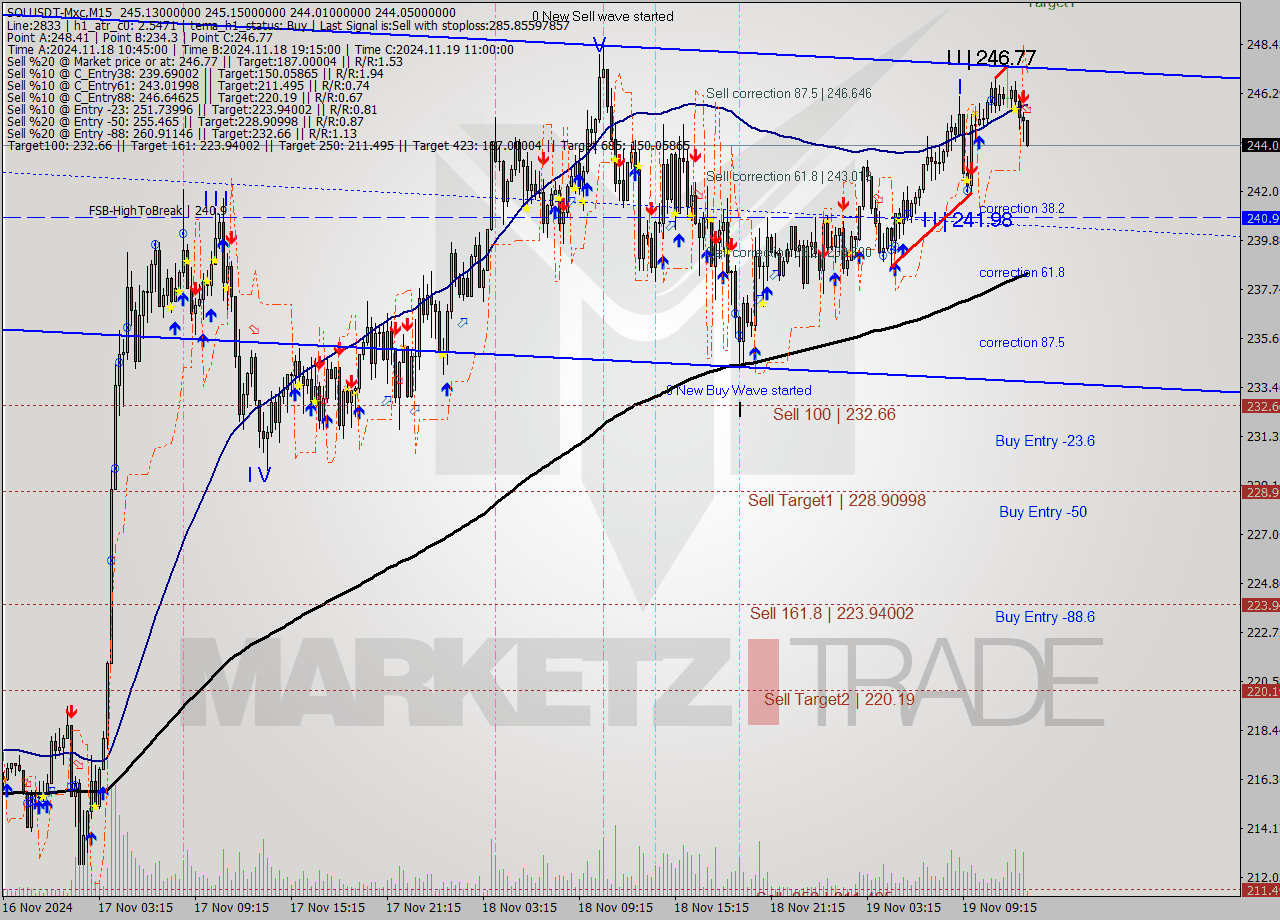
Task: Click 227.0 on the price axis
Action: pyautogui.click(x=1262, y=534)
